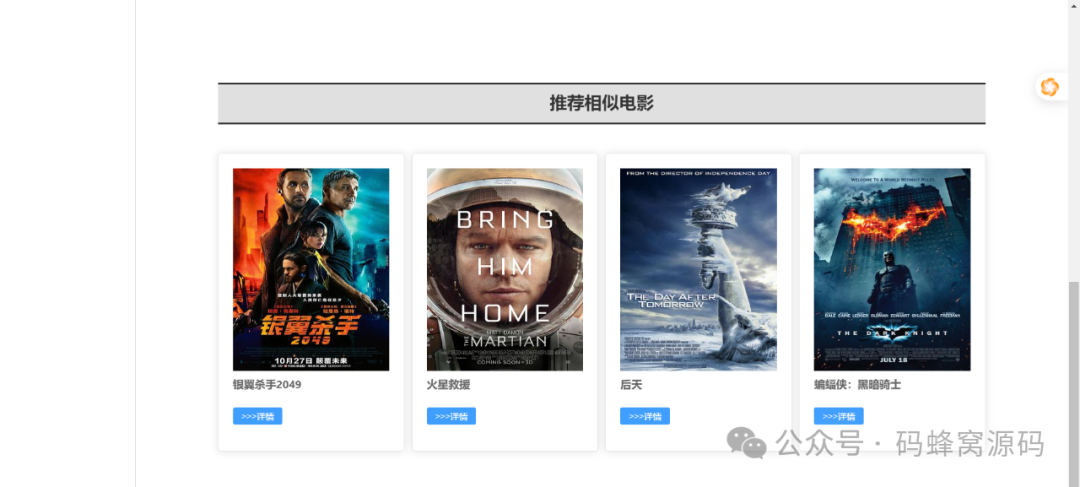Image resolution: width=1080 pixels, height=487 pixels.
Task: Open The Dark Knight poster image
Action: pos(892,269)
